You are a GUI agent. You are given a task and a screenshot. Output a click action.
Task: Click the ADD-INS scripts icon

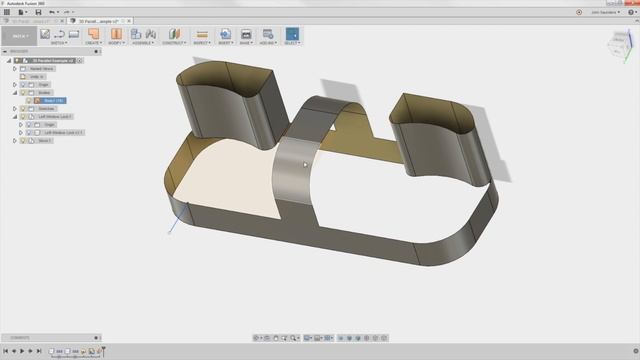[268, 34]
